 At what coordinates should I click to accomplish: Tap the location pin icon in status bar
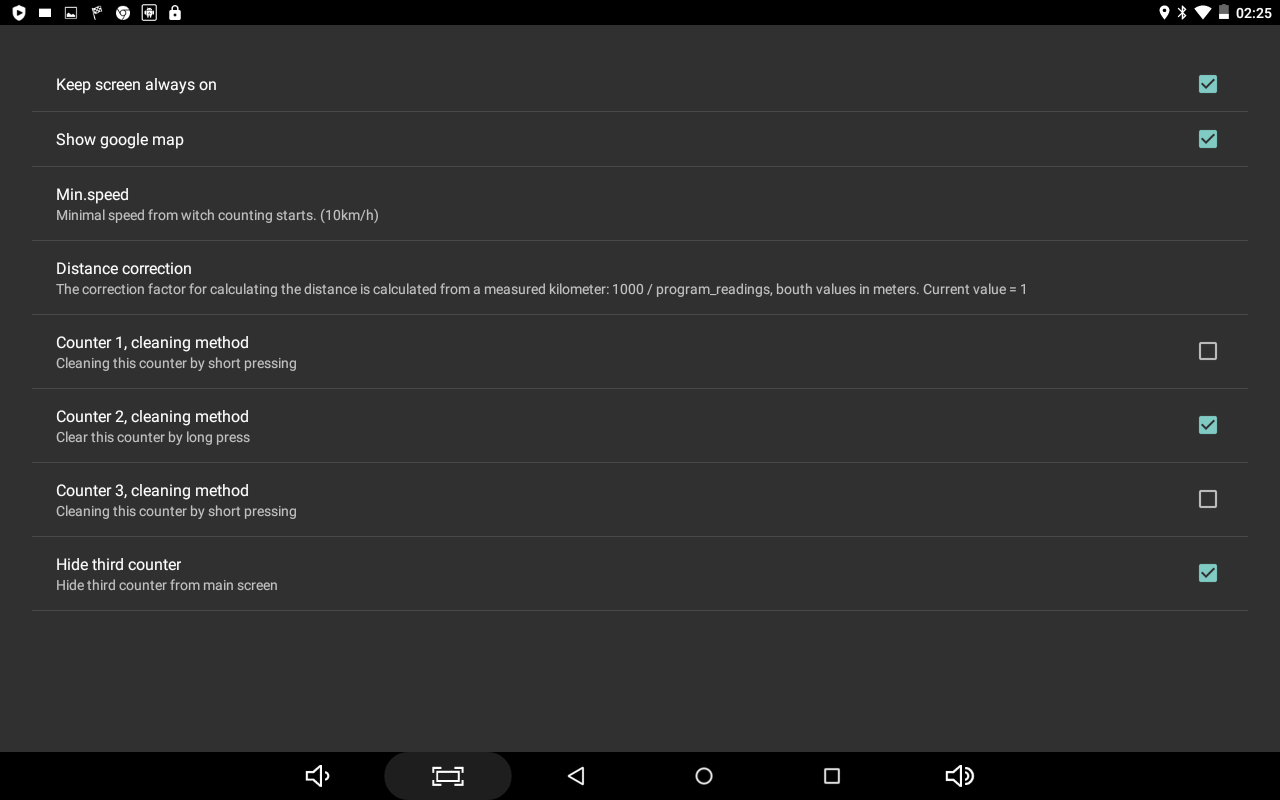pos(1164,13)
